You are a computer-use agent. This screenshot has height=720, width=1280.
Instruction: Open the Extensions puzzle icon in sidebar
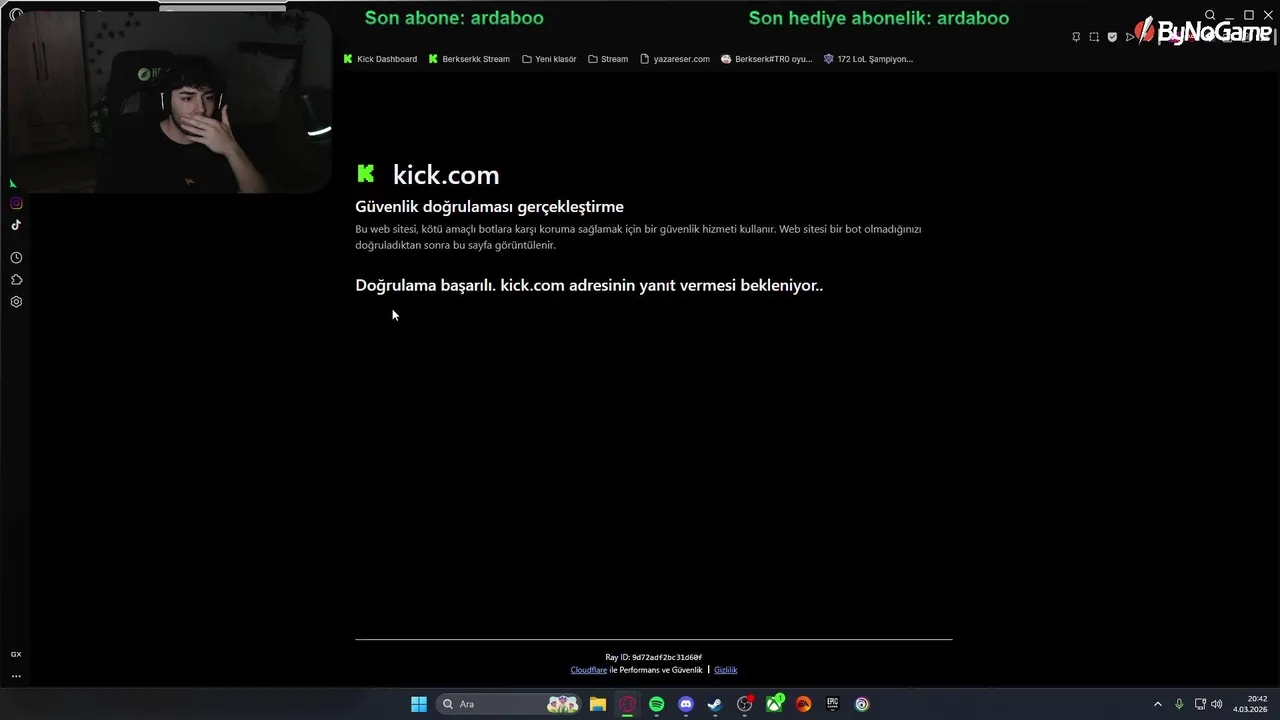tap(16, 280)
